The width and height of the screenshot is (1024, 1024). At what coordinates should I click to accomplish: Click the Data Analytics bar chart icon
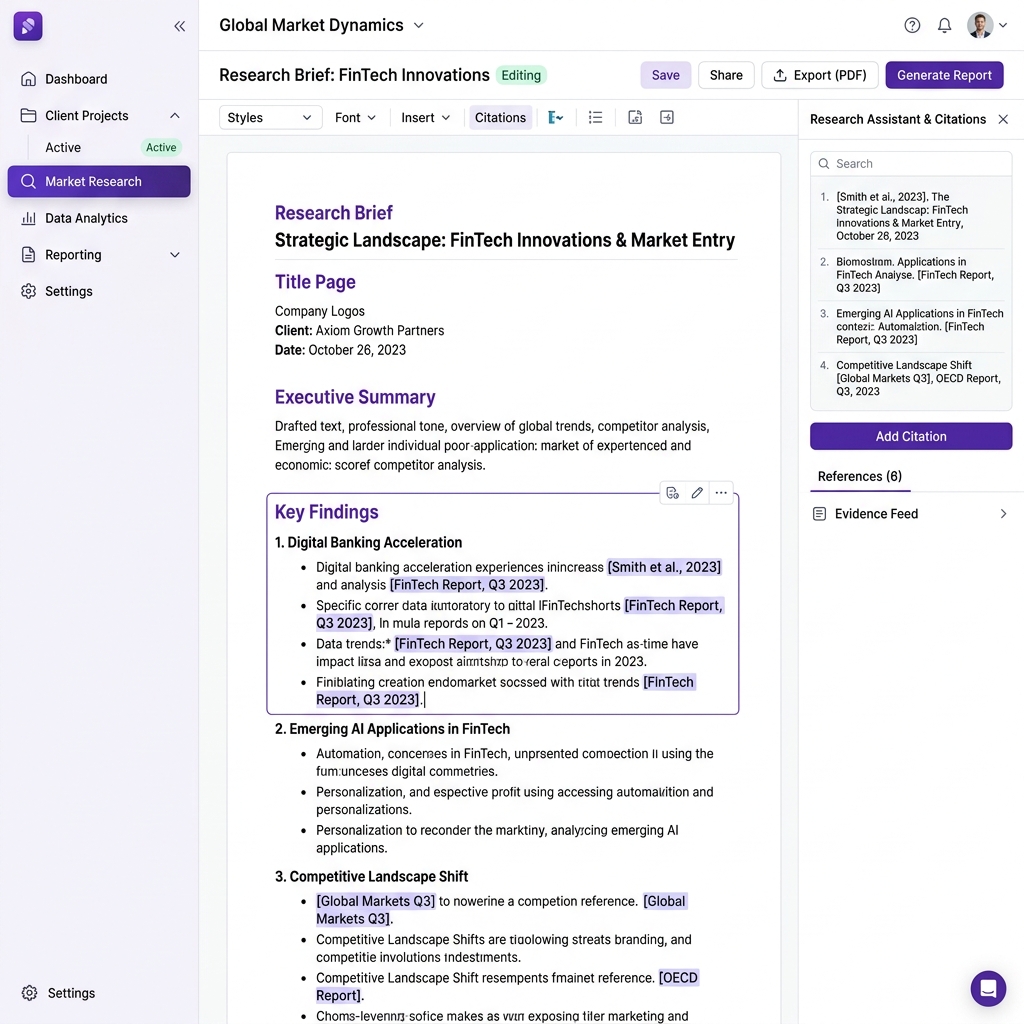[x=28, y=218]
